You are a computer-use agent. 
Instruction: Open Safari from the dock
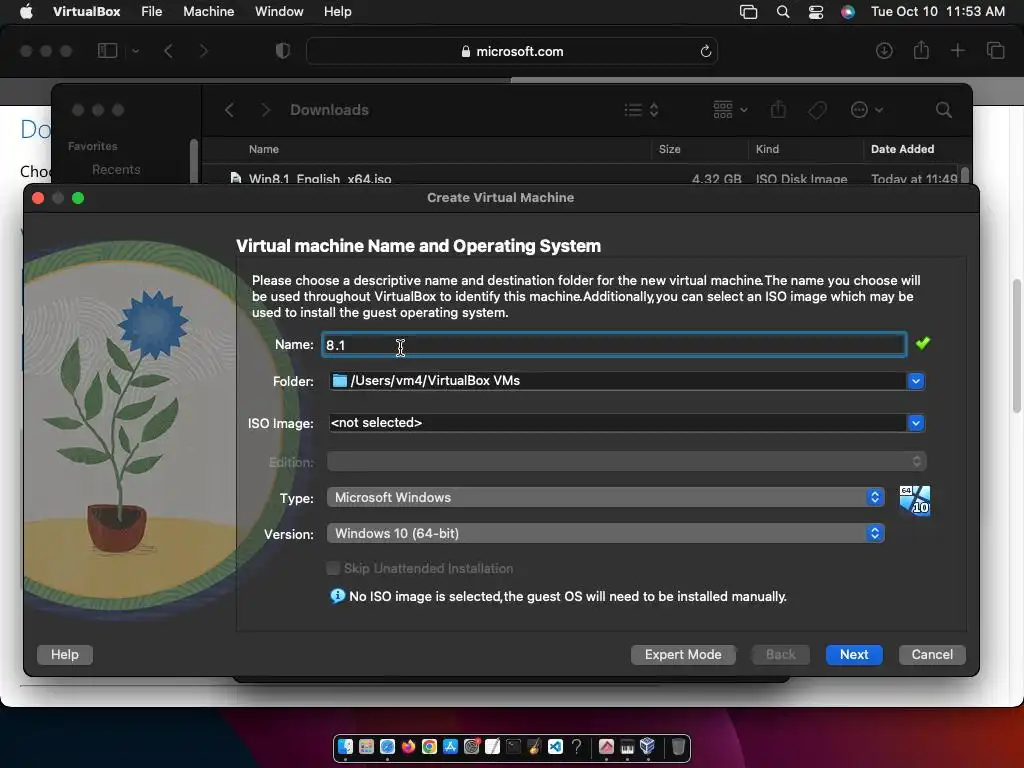tap(387, 746)
